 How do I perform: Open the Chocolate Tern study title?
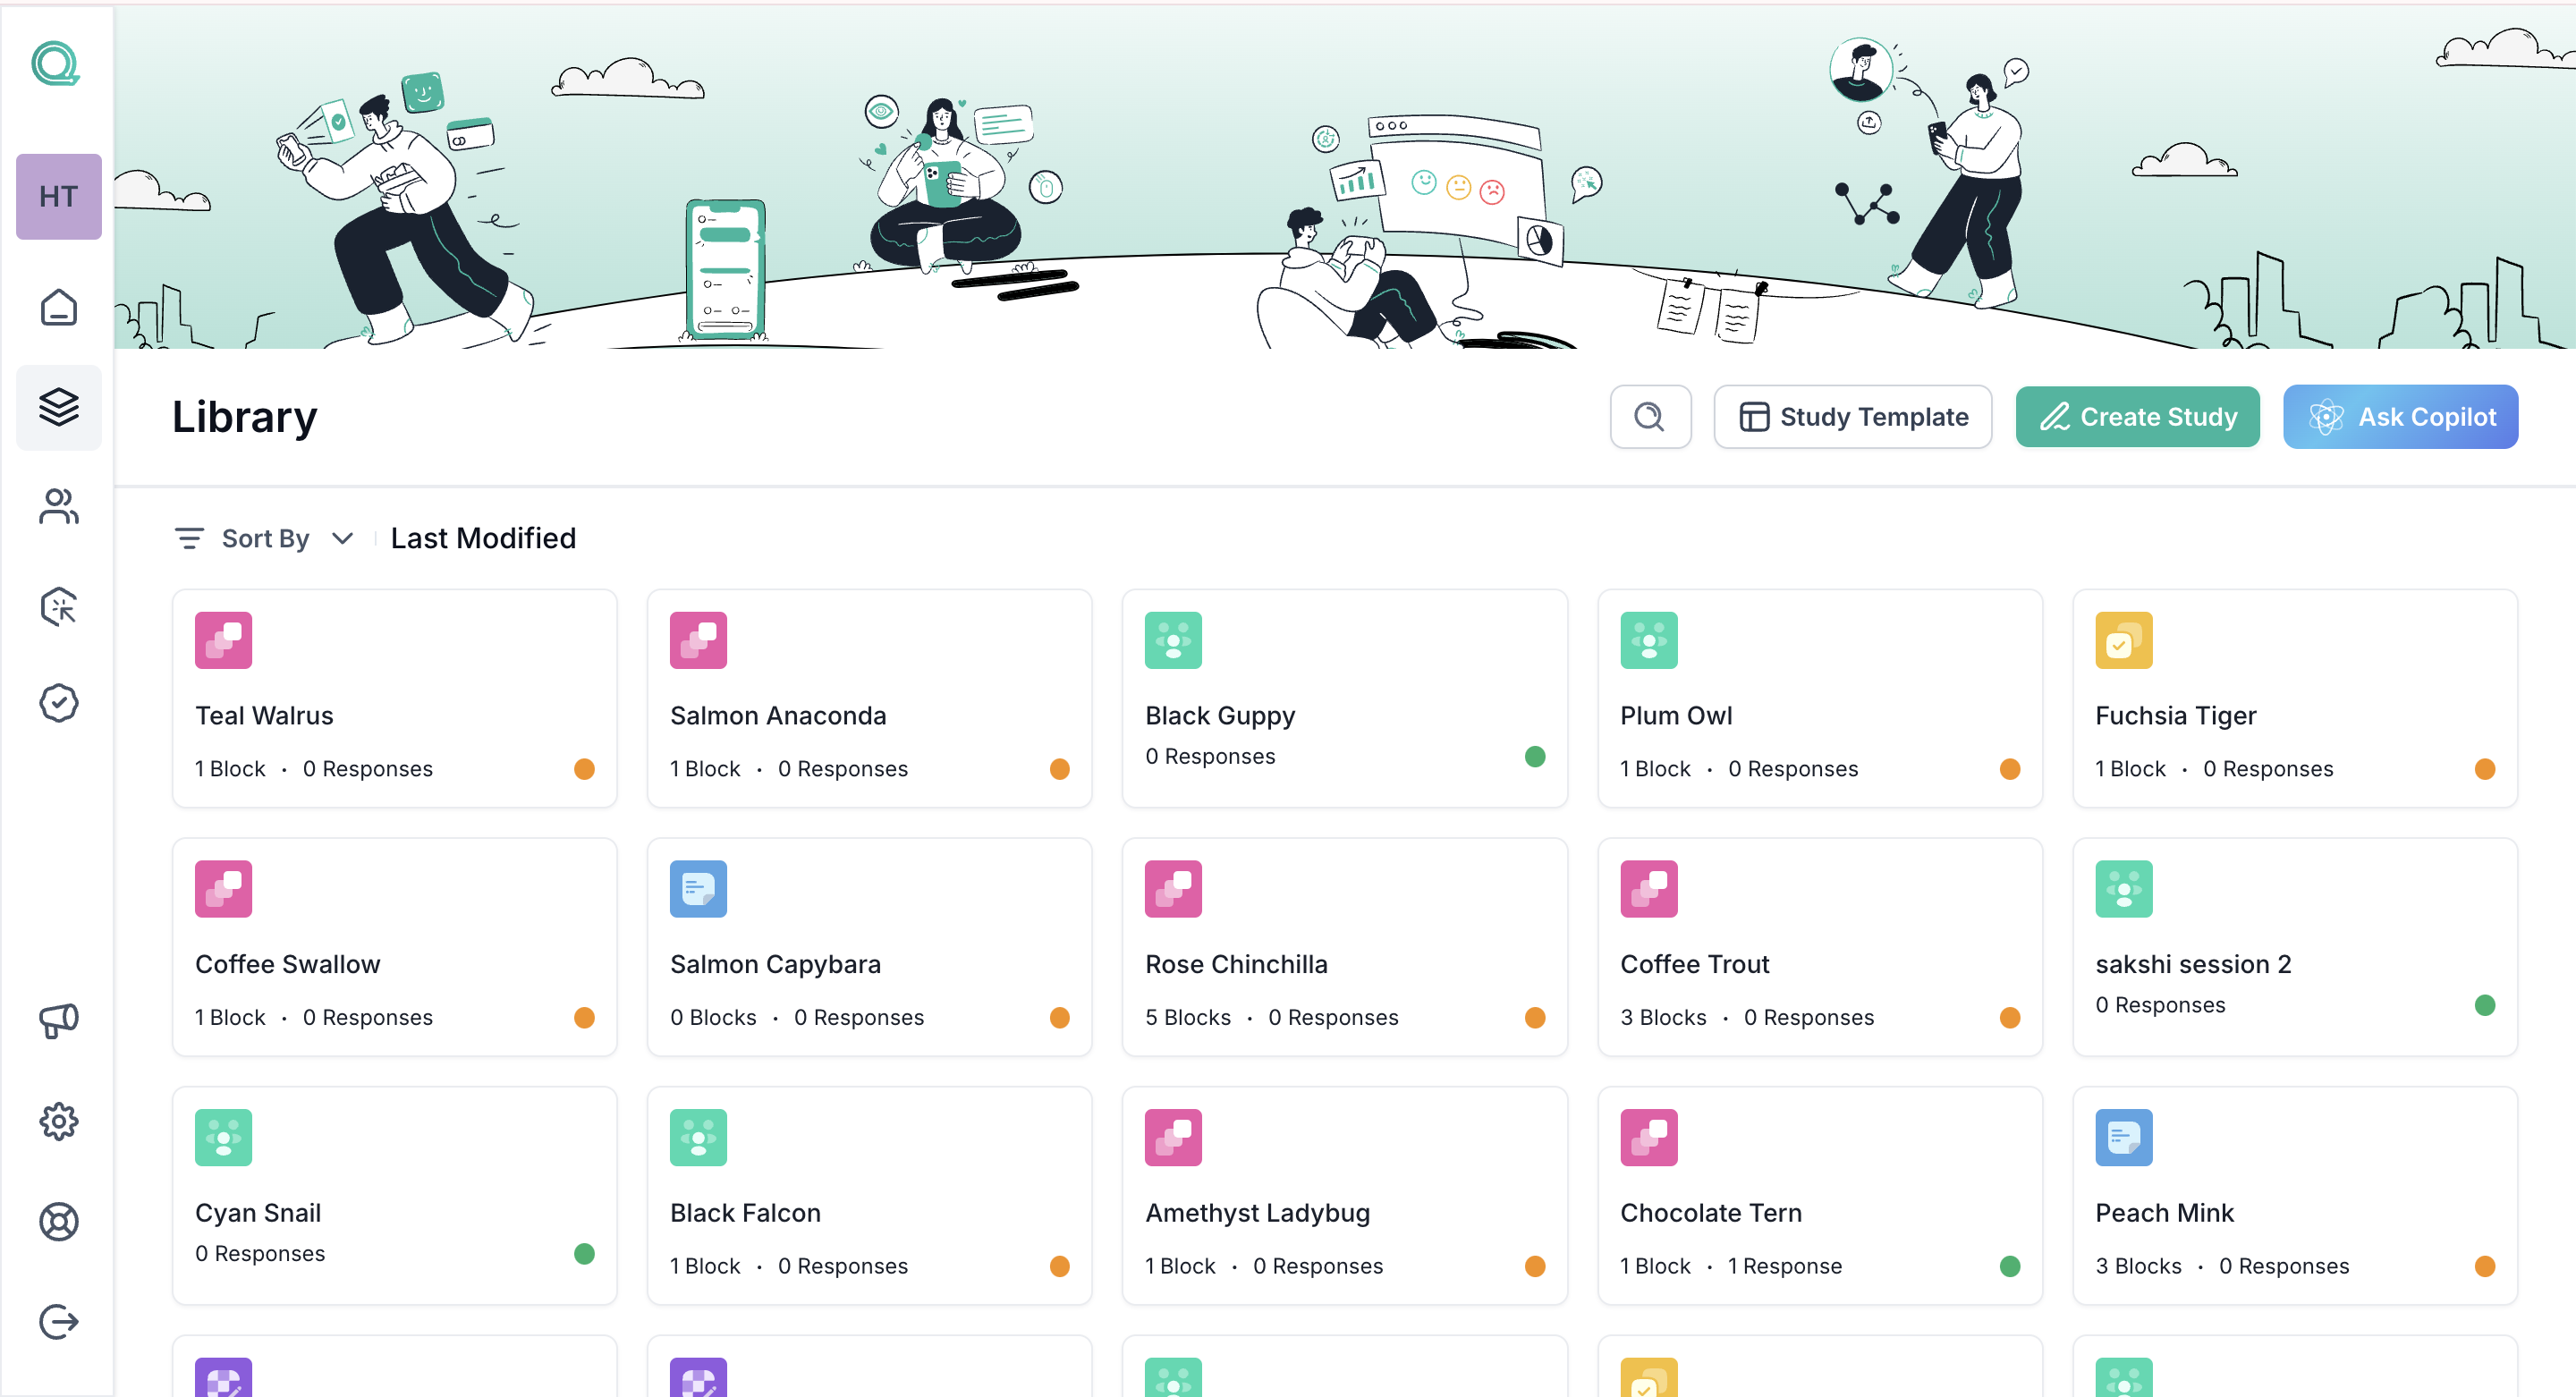[x=1710, y=1213]
